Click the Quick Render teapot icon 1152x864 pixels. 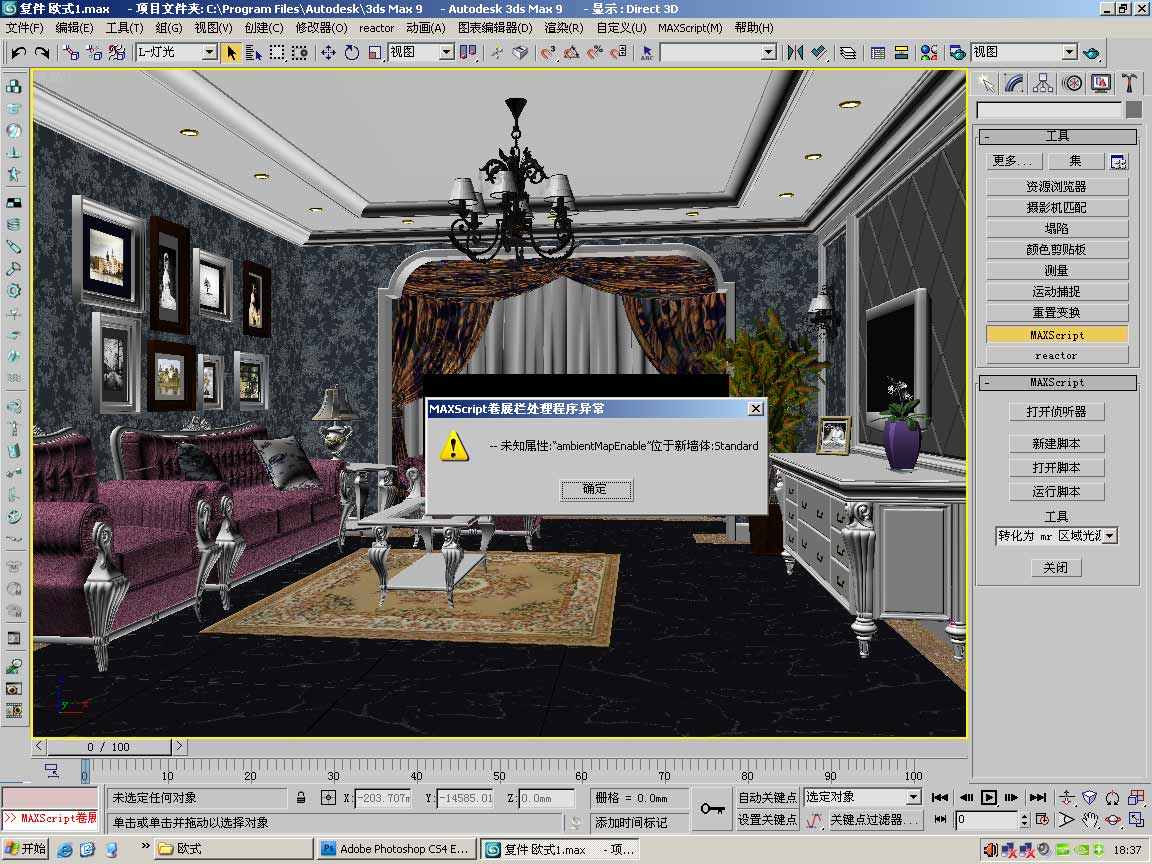point(1092,52)
